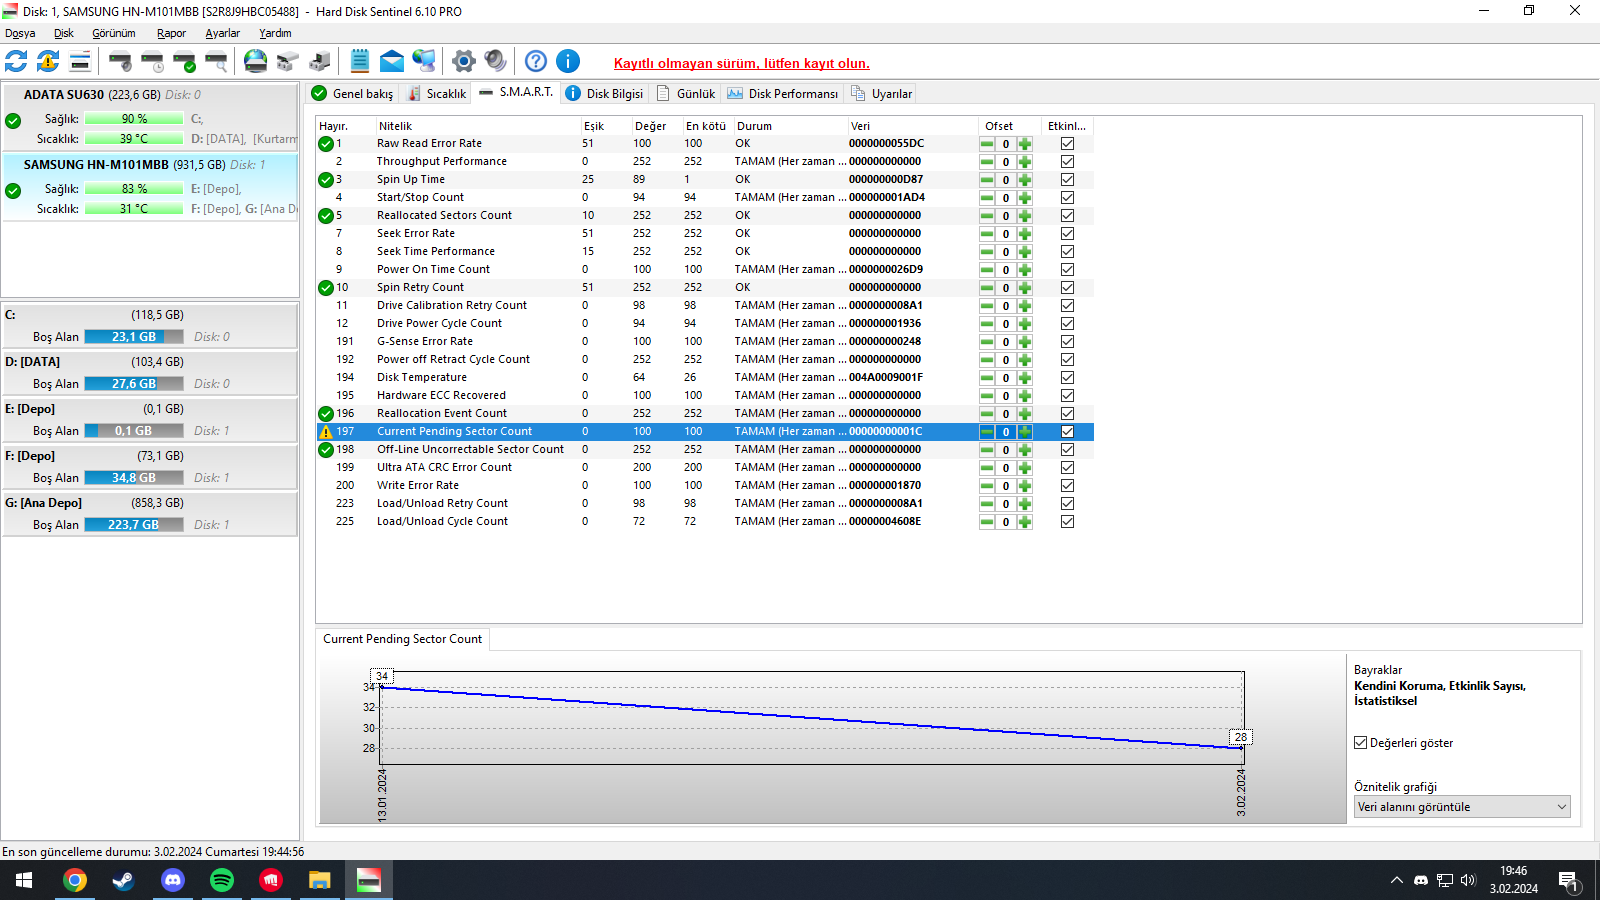Toggle enabled checkbox for Power On Time Count

click(x=1068, y=270)
